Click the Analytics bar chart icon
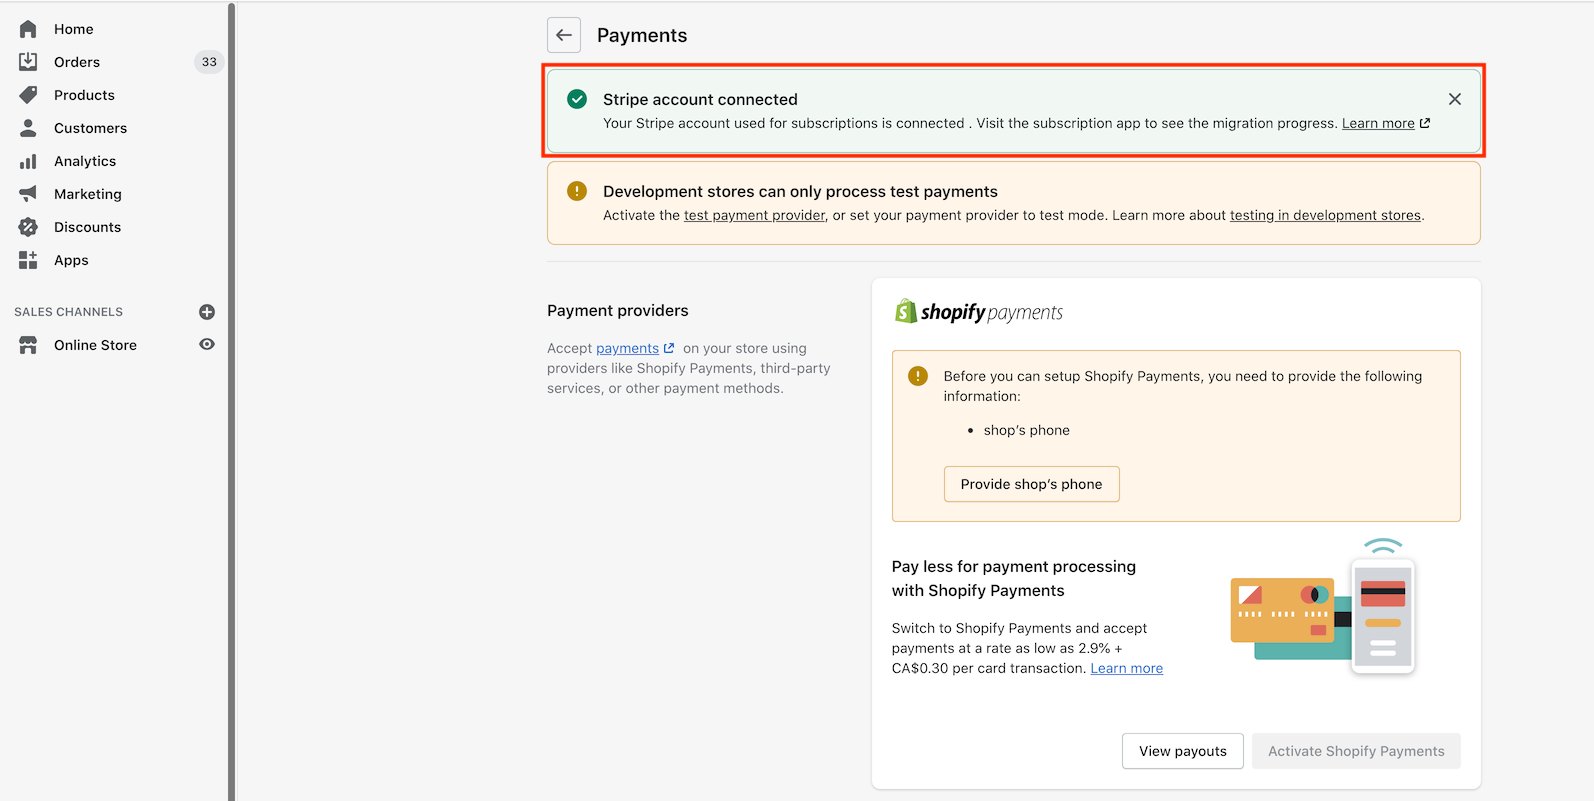Viewport: 1594px width, 801px height. (28, 161)
